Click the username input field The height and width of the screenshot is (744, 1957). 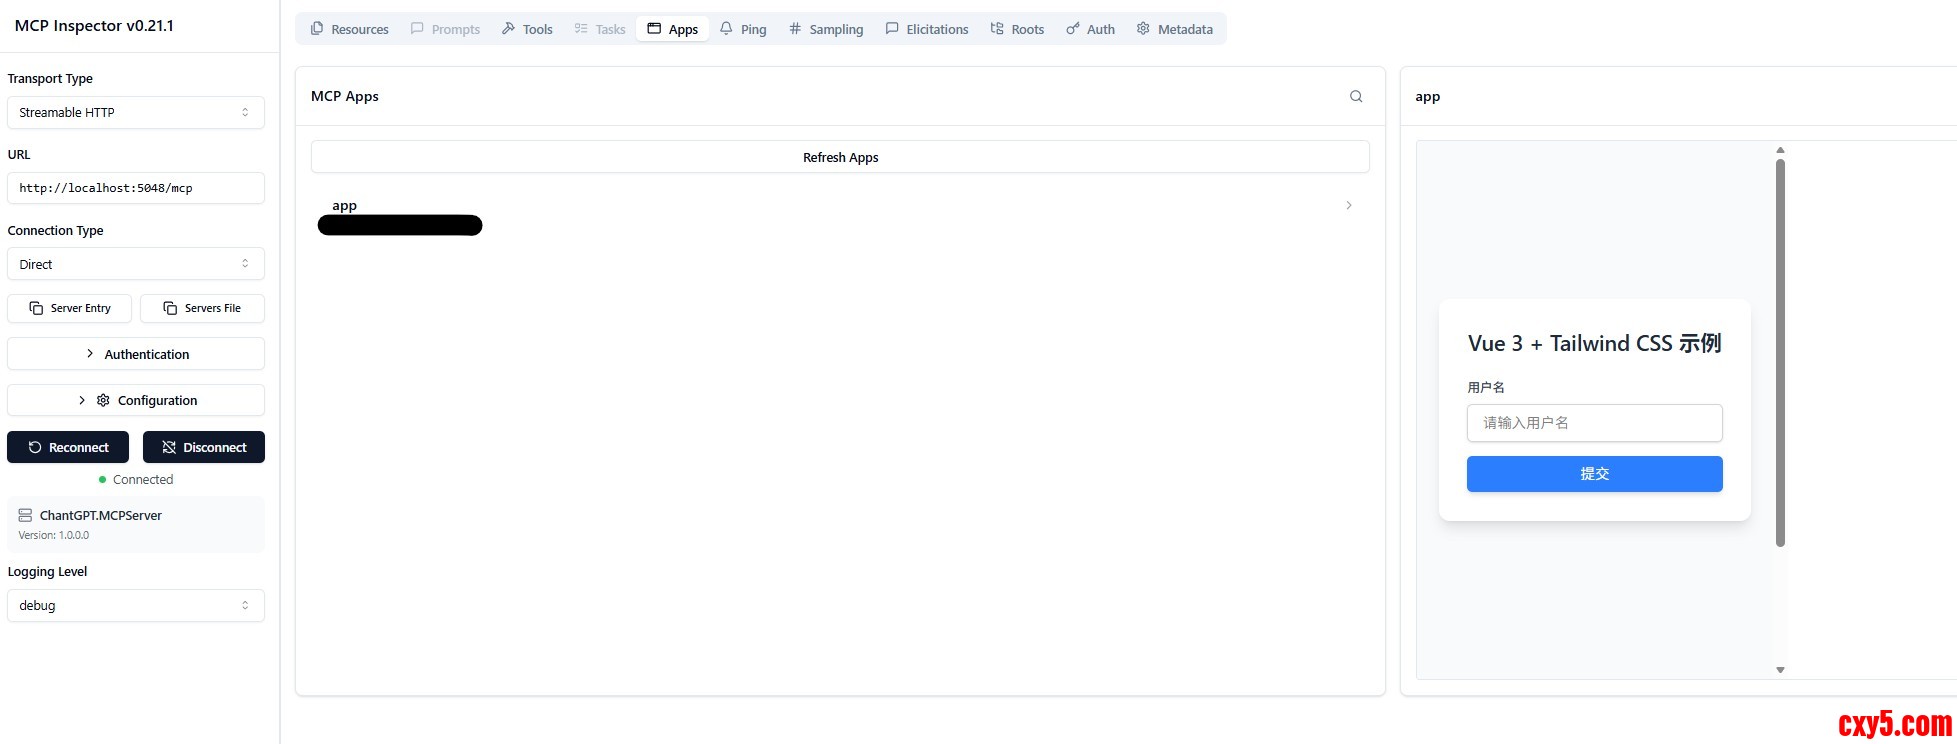[1594, 423]
